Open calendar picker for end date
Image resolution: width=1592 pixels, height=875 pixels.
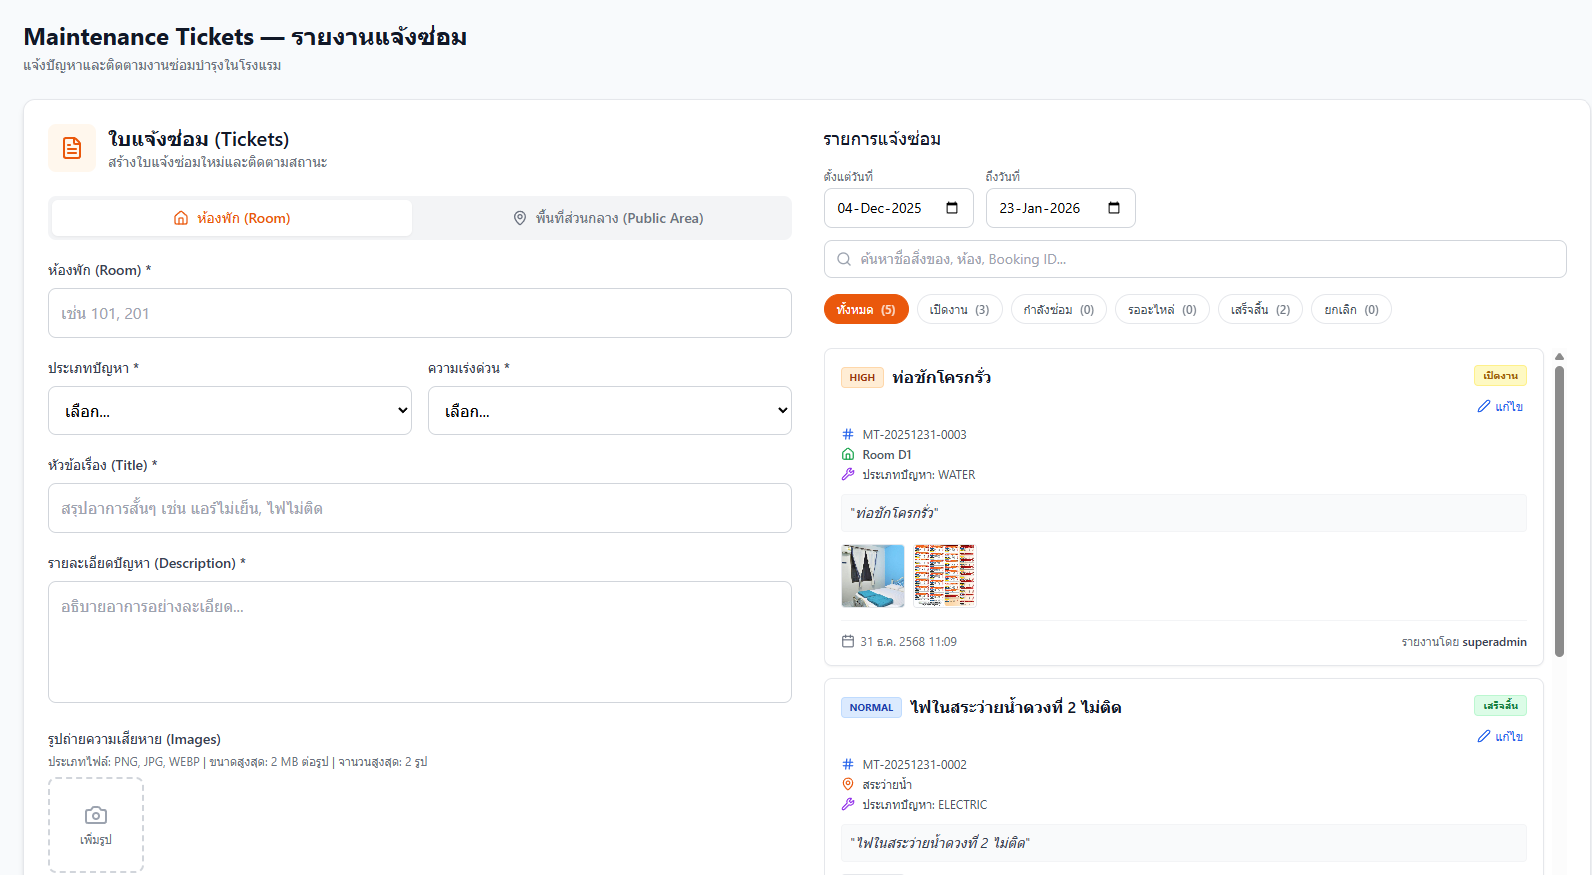(1114, 208)
